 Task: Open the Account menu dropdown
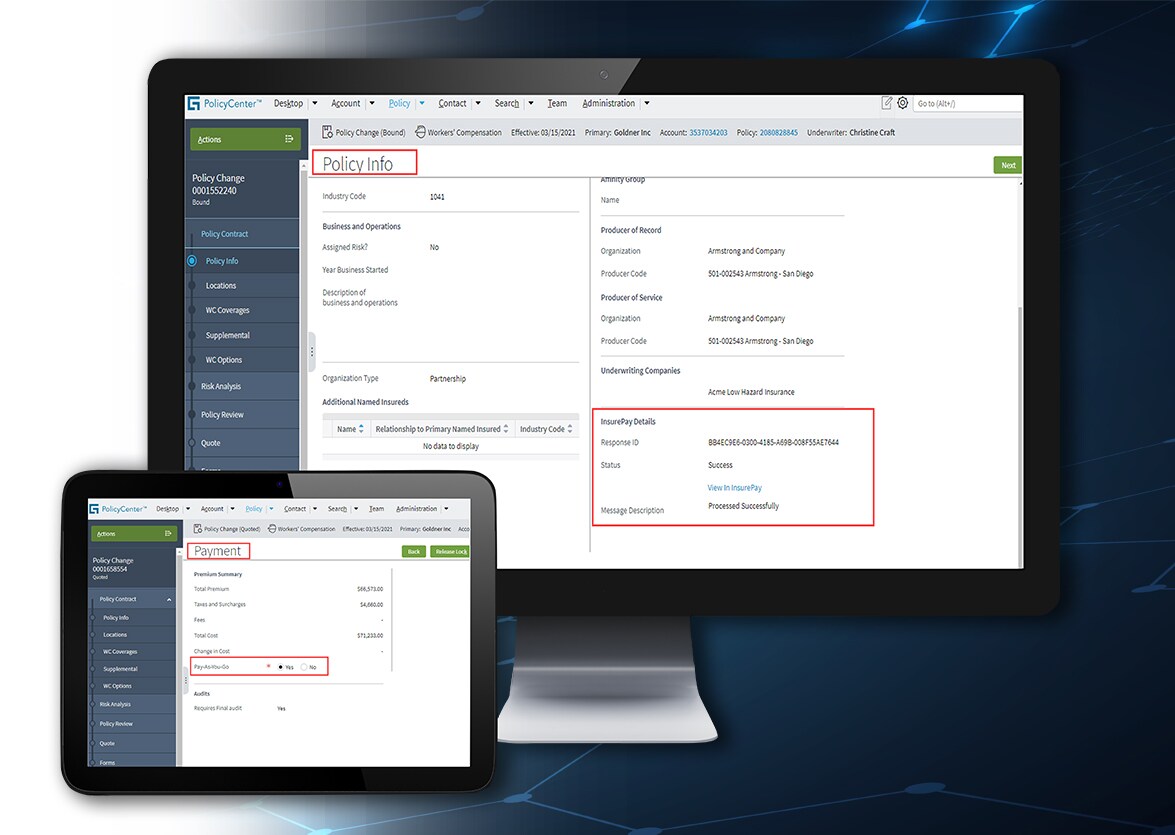[x=345, y=103]
